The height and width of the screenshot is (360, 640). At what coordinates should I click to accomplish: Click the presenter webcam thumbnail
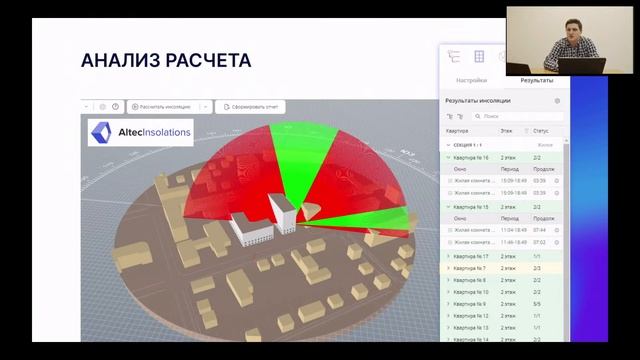point(570,41)
